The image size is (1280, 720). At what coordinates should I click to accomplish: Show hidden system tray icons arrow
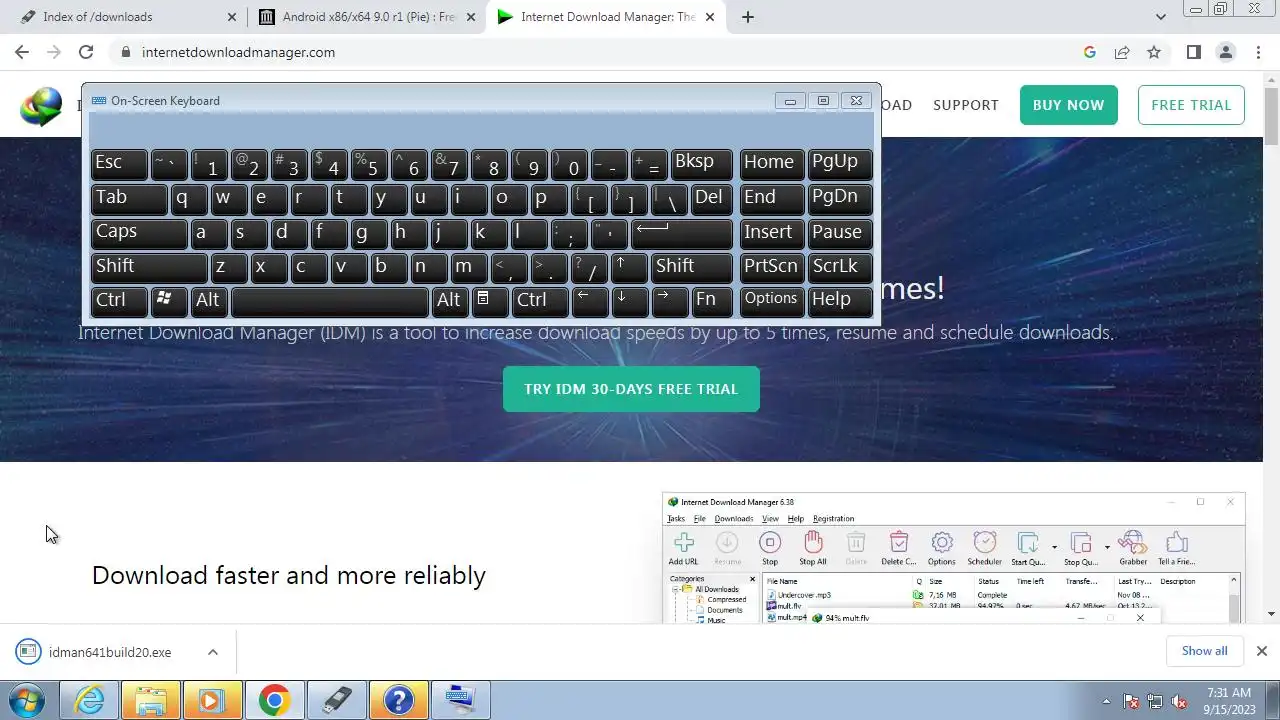click(1106, 701)
